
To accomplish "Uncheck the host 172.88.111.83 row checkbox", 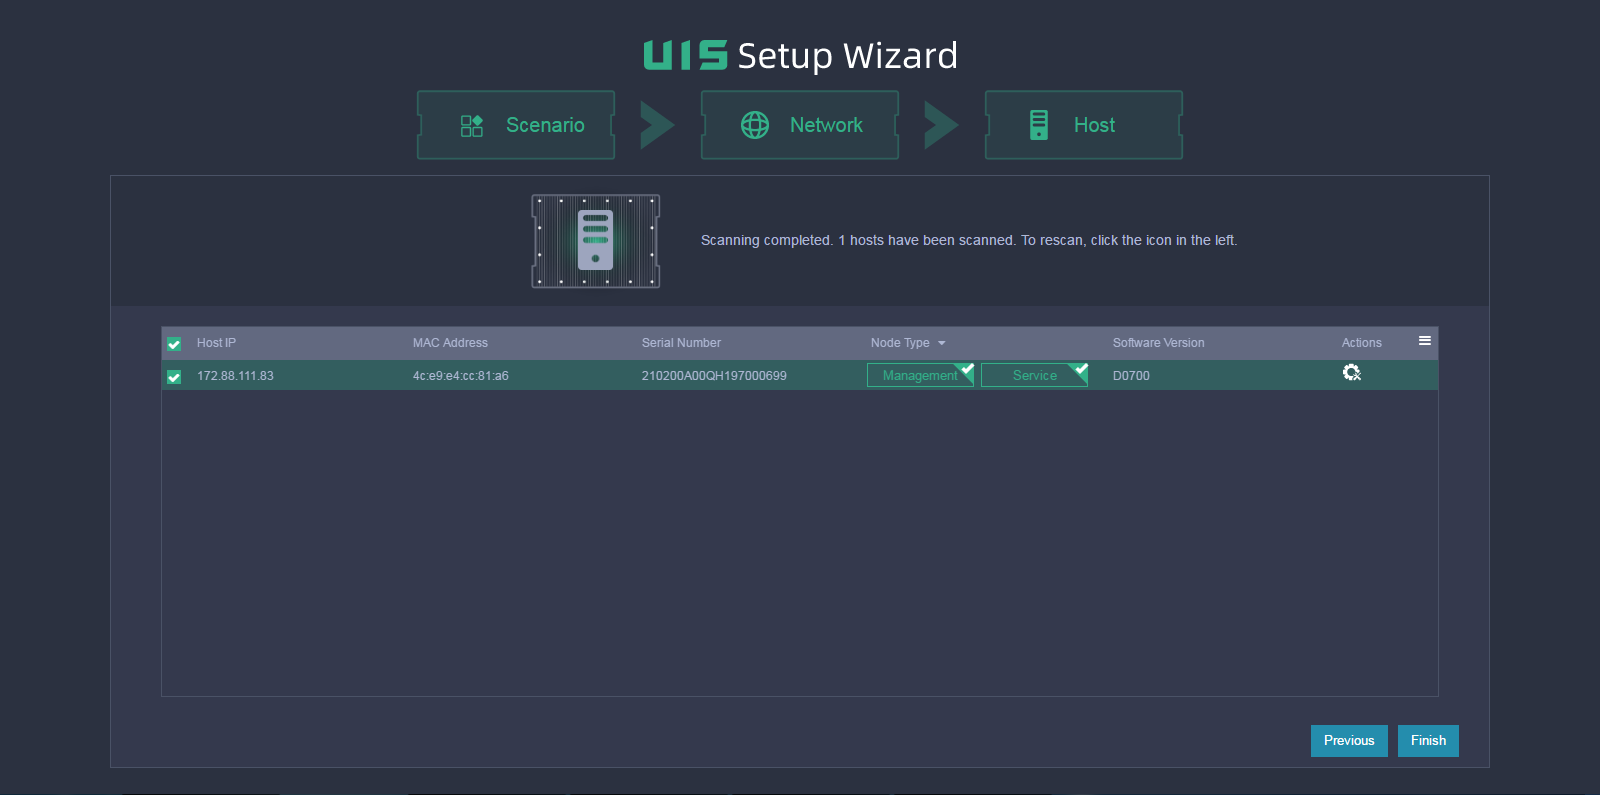I will (174, 377).
